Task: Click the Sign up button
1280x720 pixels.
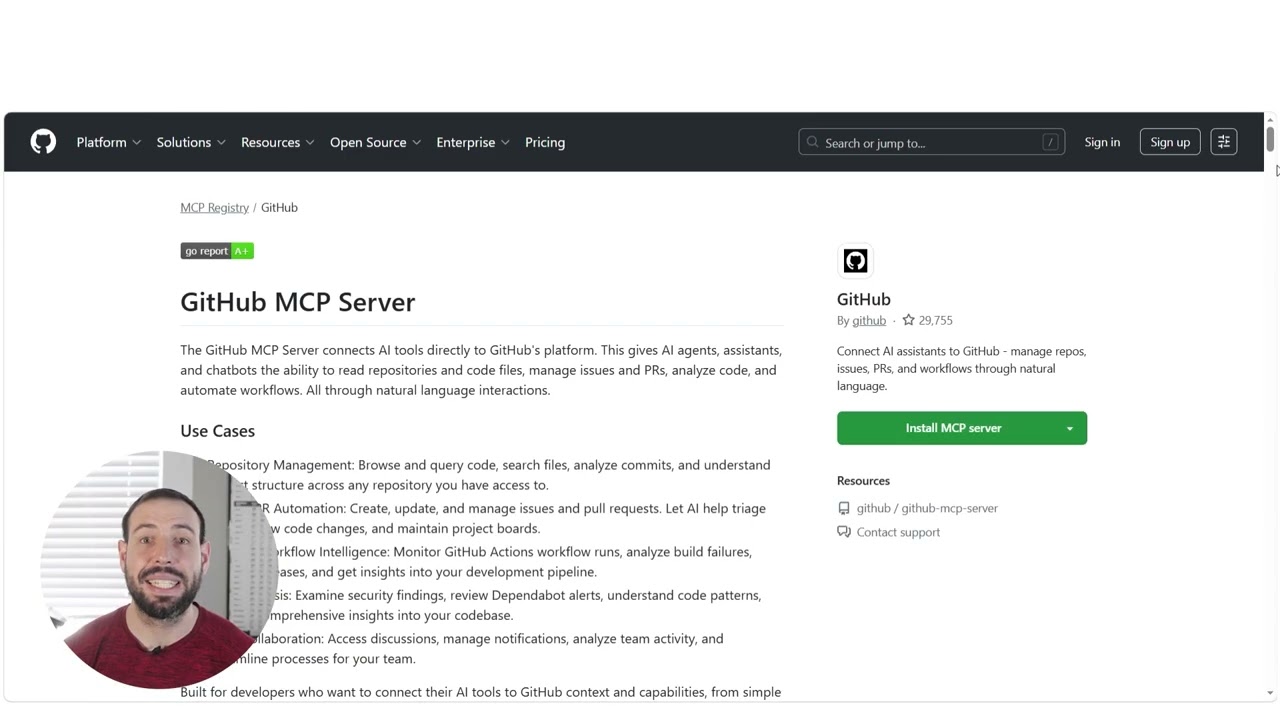Action: pyautogui.click(x=1170, y=142)
